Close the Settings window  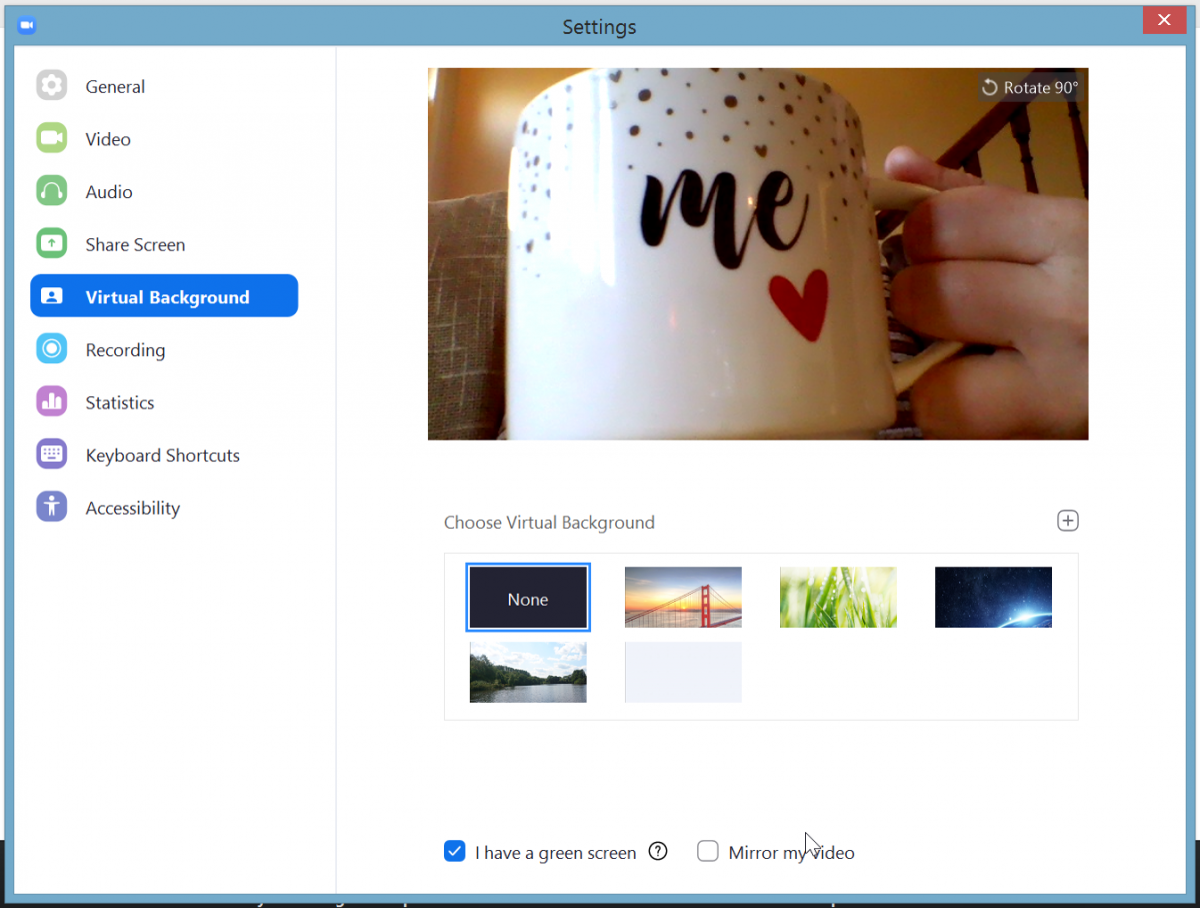(1165, 20)
